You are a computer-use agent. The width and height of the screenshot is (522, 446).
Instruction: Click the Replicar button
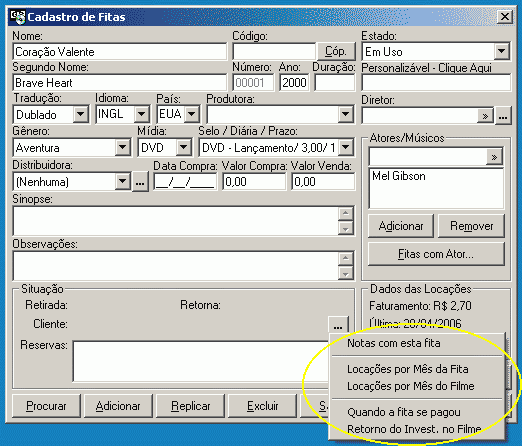click(190, 406)
